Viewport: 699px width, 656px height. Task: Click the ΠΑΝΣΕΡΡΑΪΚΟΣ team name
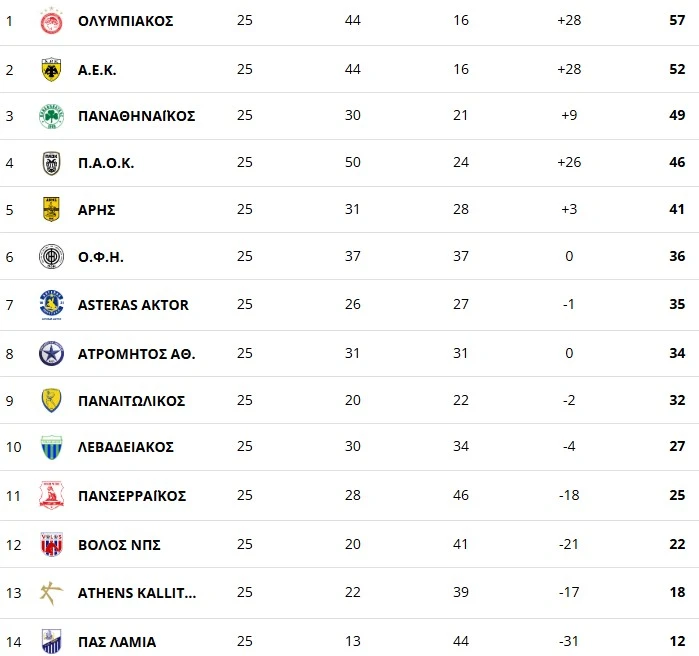pyautogui.click(x=132, y=496)
